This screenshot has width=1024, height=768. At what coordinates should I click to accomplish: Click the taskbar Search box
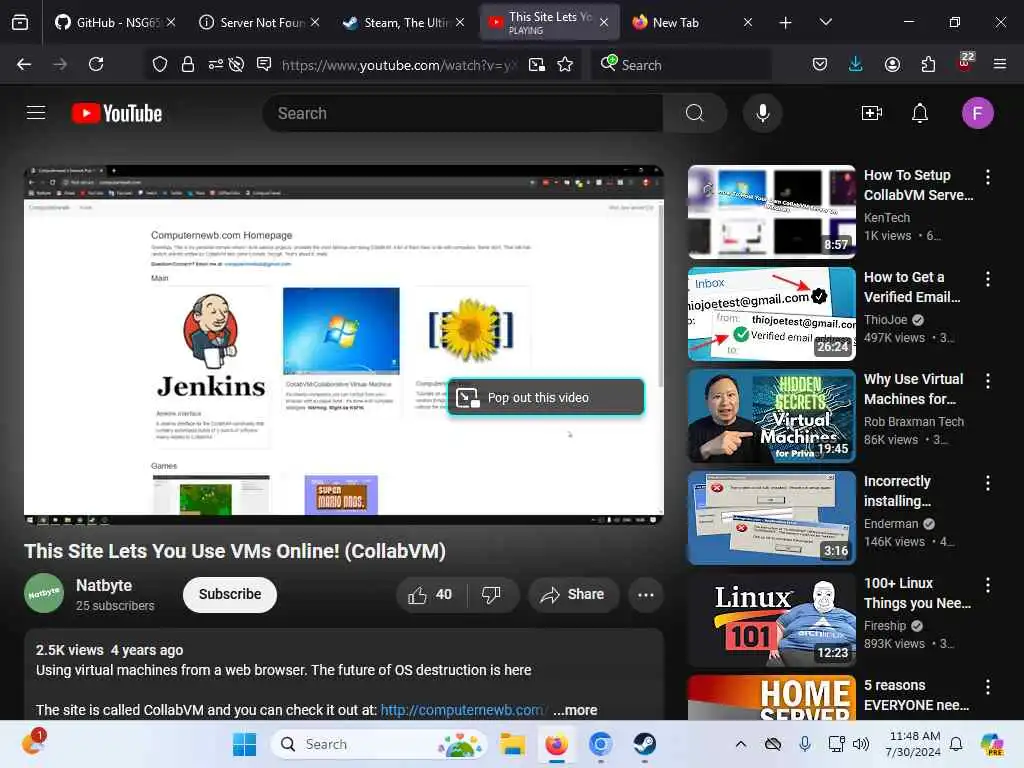(378, 744)
